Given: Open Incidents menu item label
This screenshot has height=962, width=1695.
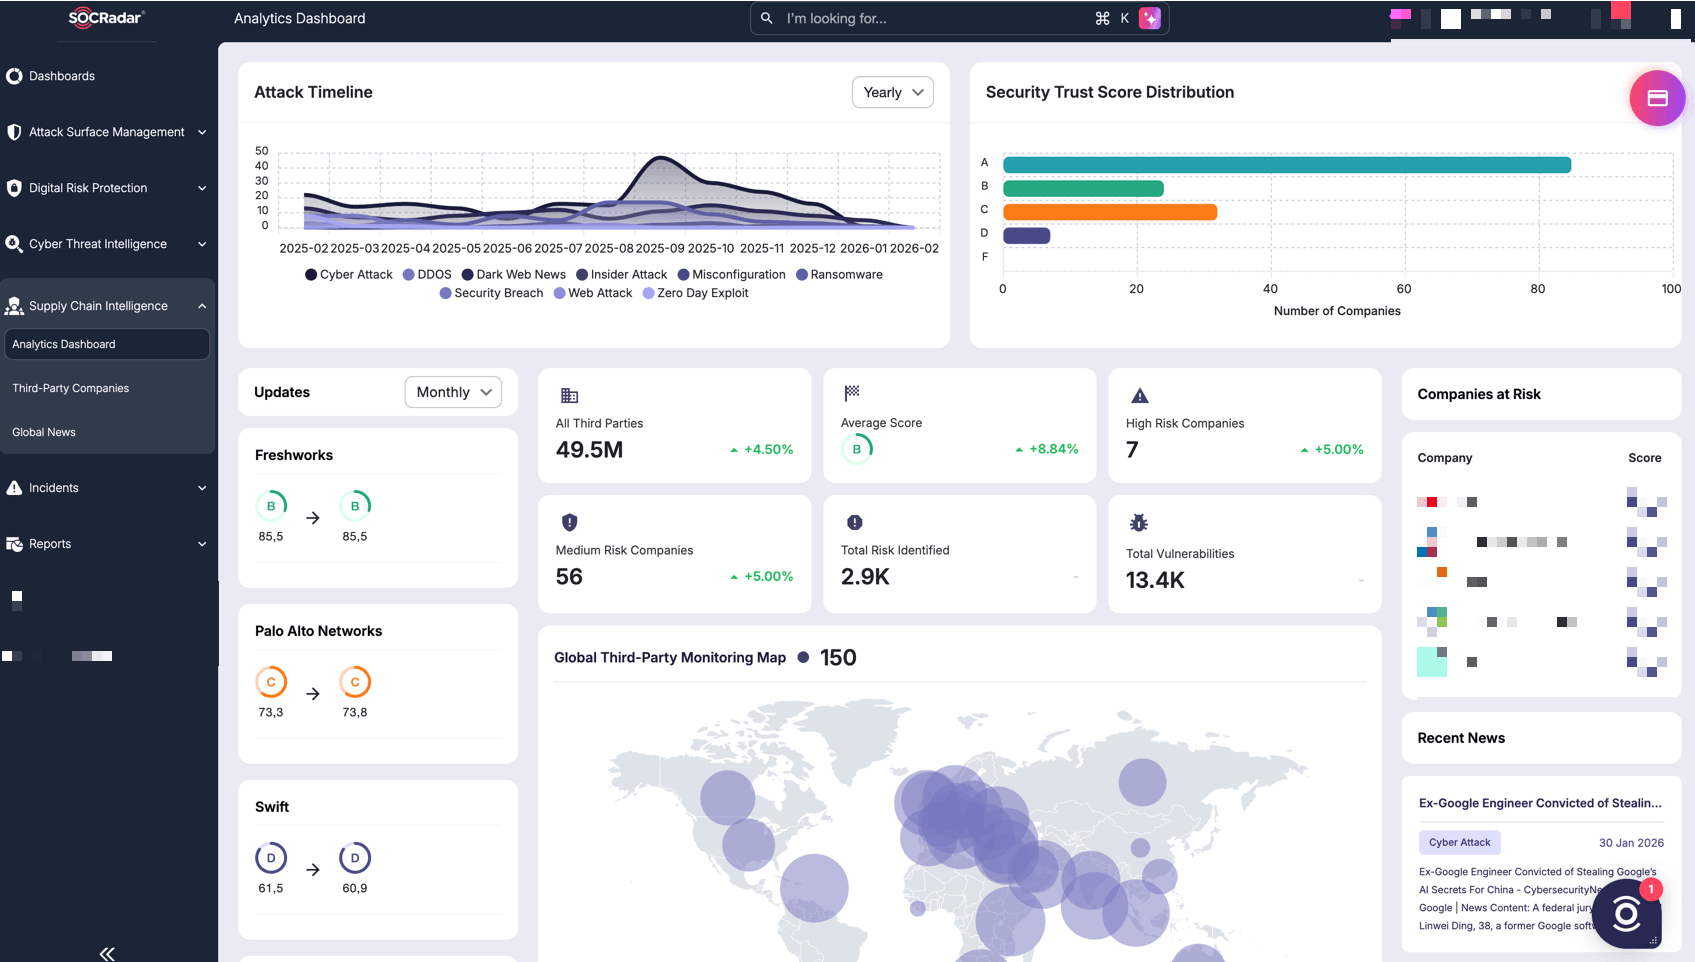Looking at the screenshot, I should (54, 488).
